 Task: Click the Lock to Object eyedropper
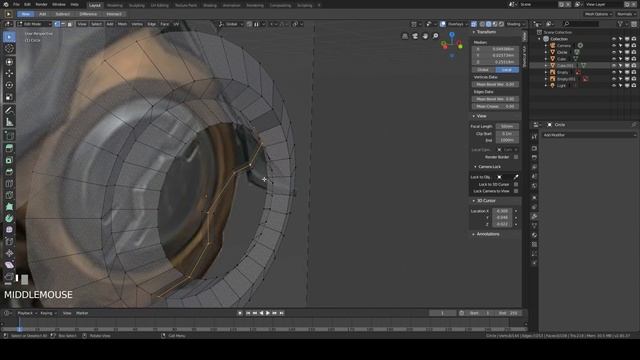[x=516, y=177]
